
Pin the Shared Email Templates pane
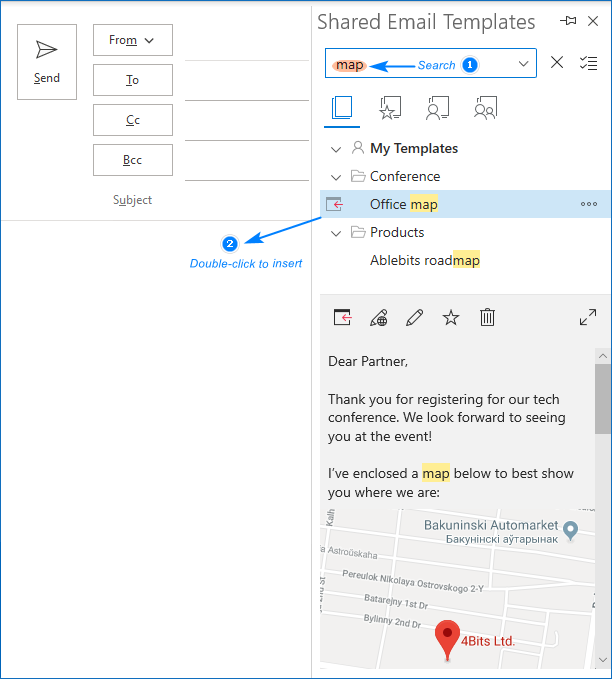coord(569,21)
